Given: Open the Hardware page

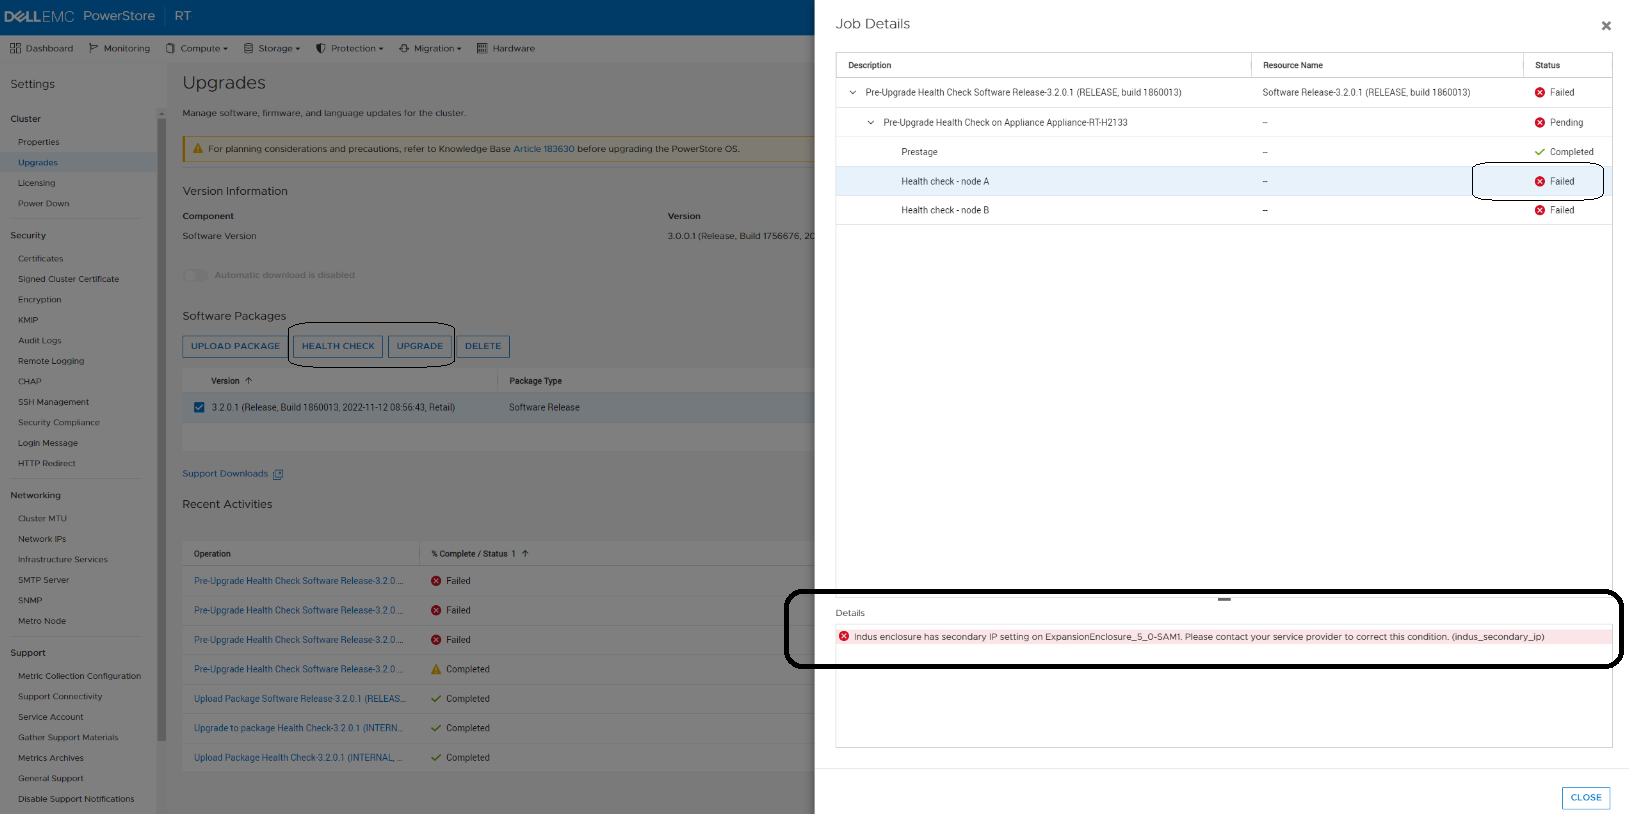Looking at the screenshot, I should 506,48.
